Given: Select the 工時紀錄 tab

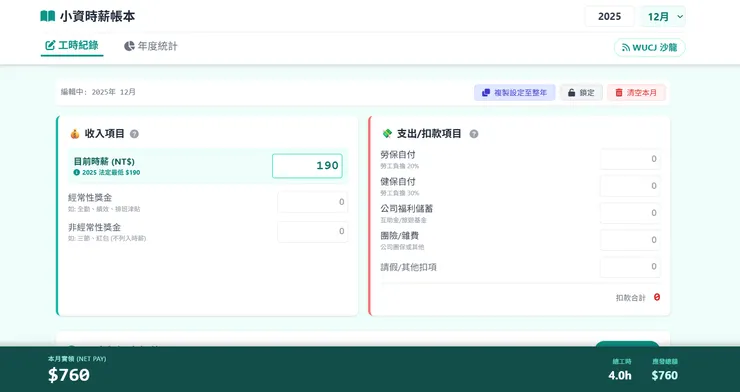Looking at the screenshot, I should tap(72, 46).
